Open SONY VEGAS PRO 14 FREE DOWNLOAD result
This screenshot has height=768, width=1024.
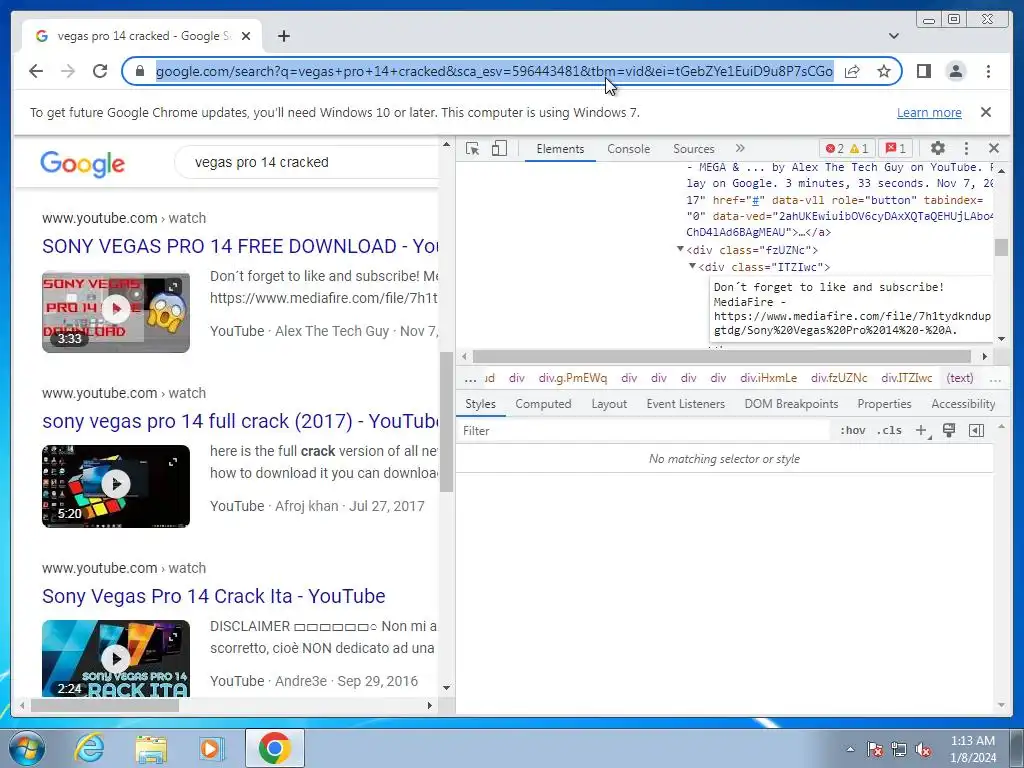[x=240, y=246]
